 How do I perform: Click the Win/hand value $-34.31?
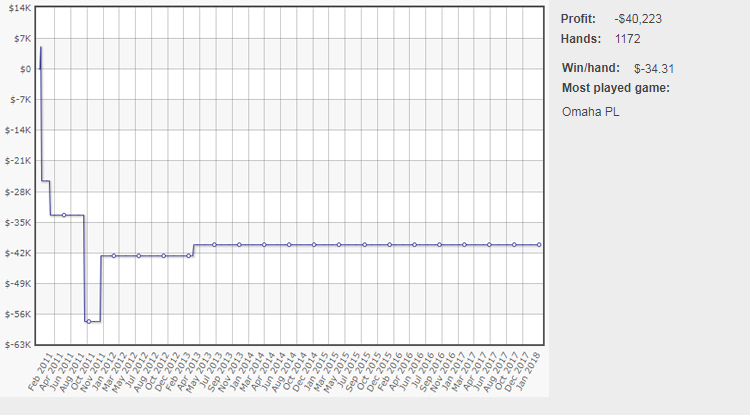coord(655,69)
